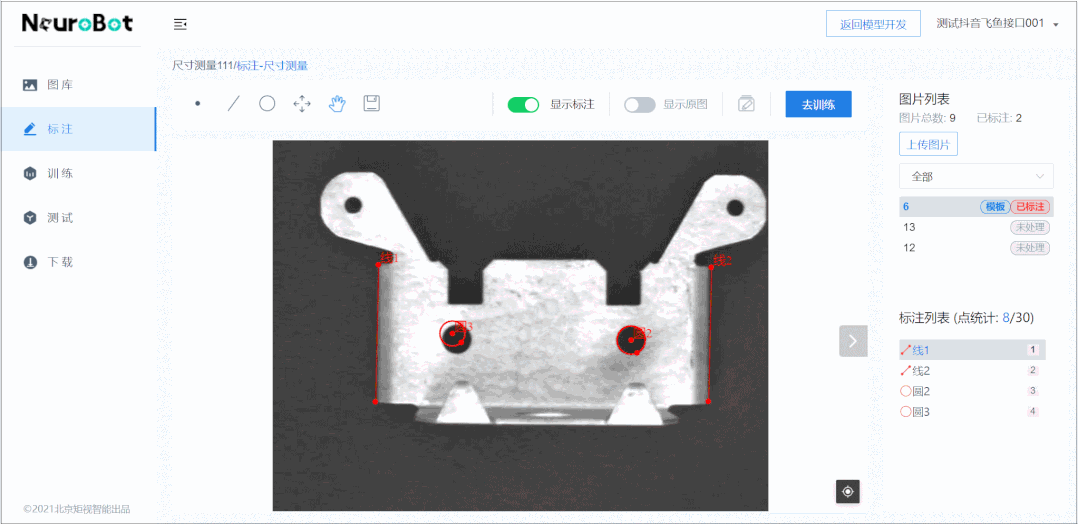The width and height of the screenshot is (1078, 524).
Task: Click the 去训练 button
Action: point(818,104)
